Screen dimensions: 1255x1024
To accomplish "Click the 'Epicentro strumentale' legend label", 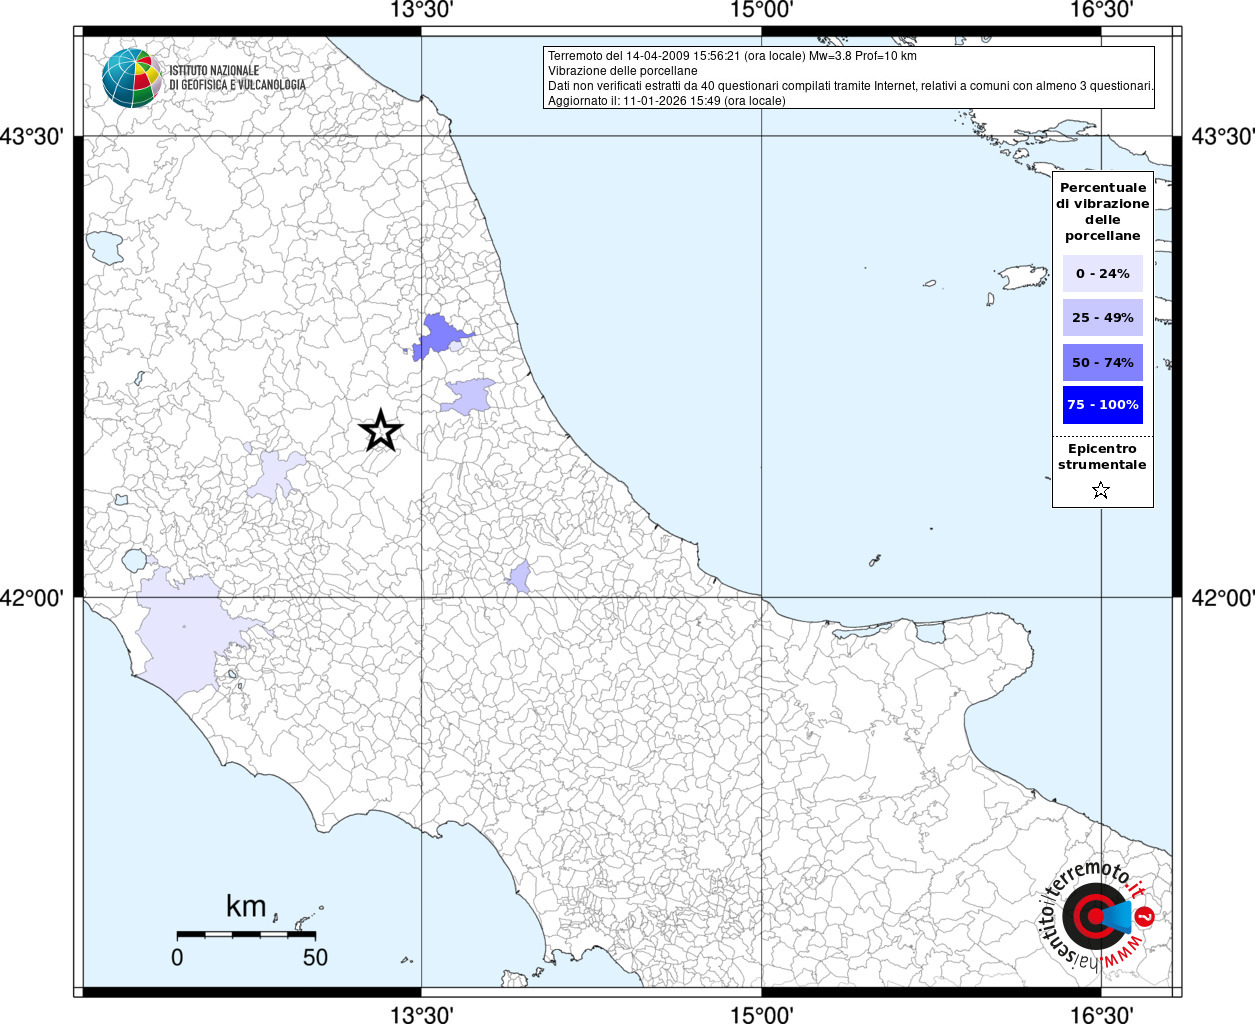I will tap(1102, 457).
